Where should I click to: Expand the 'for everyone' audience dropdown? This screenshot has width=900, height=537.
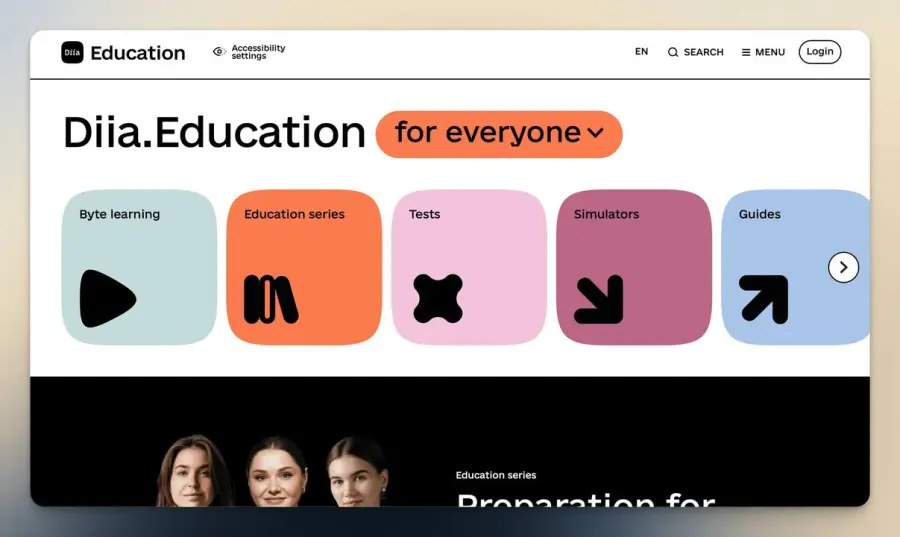pos(499,134)
